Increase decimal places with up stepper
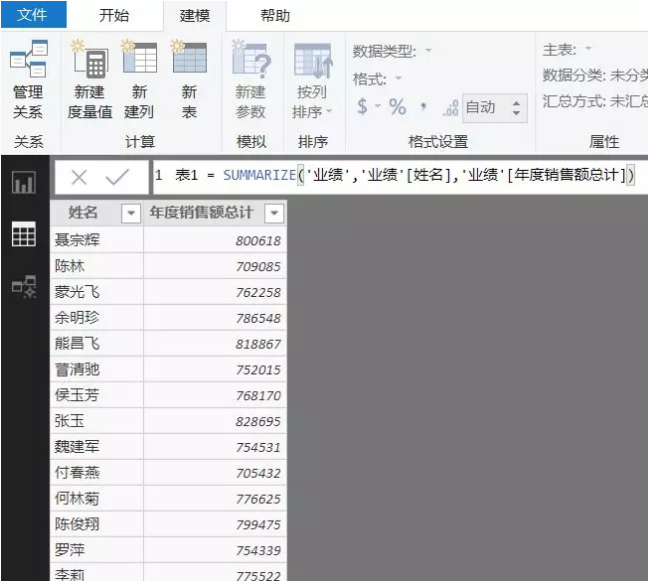The width and height of the screenshot is (648, 581). 516,102
